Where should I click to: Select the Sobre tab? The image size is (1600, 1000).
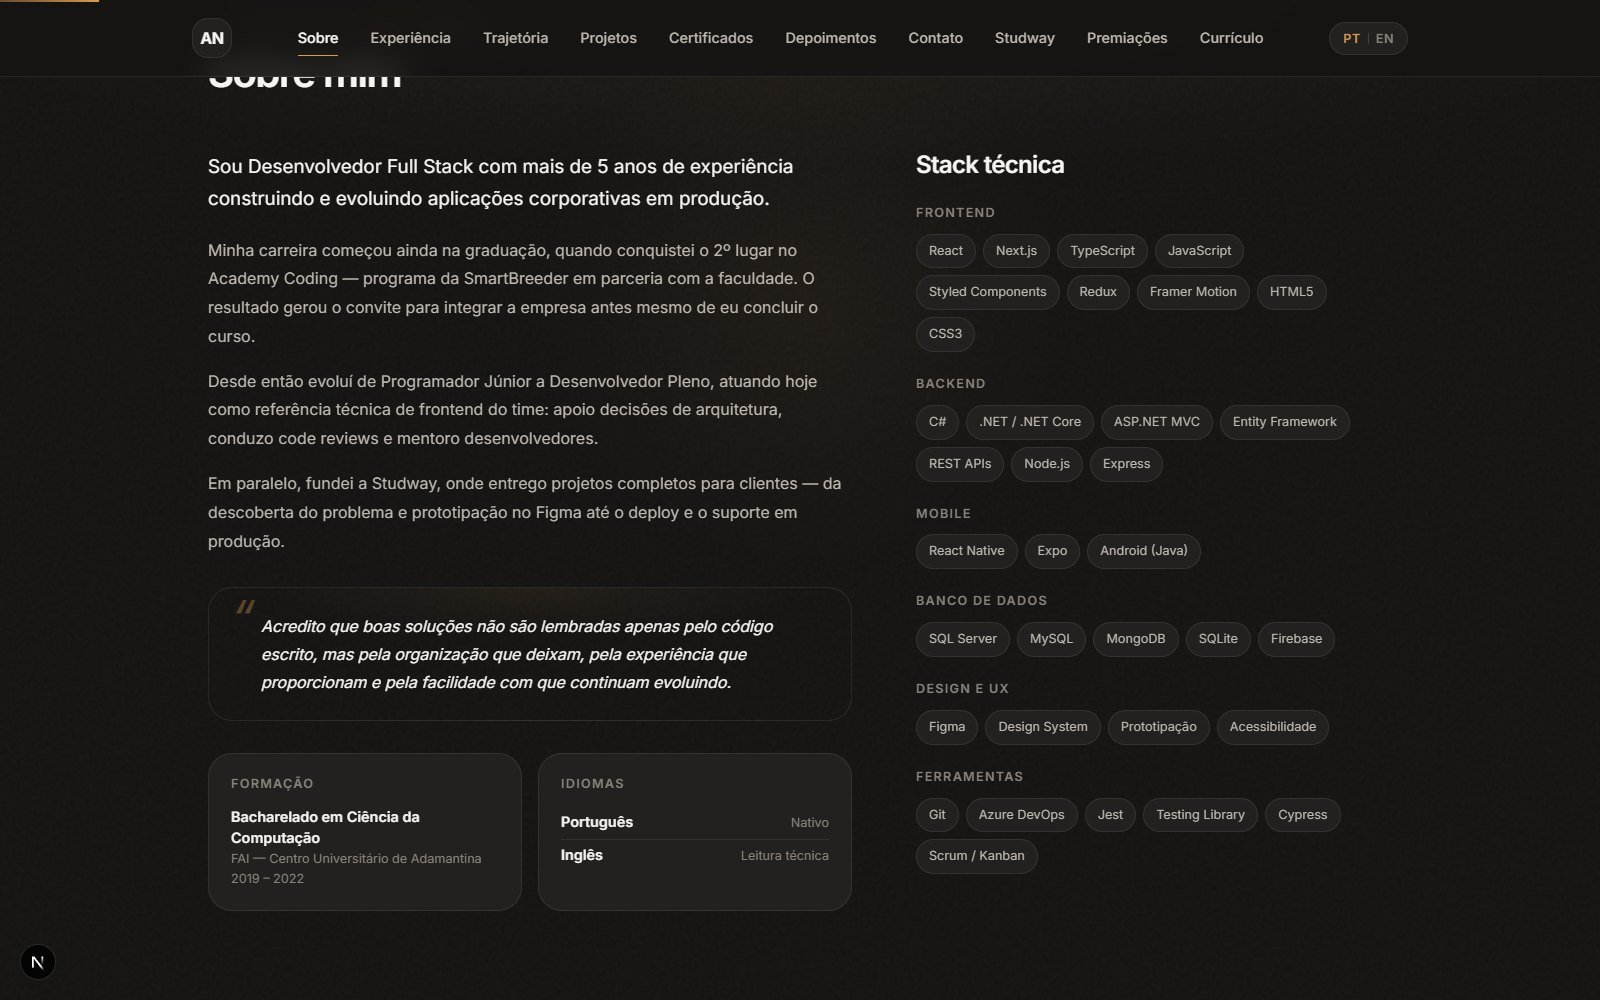point(318,38)
